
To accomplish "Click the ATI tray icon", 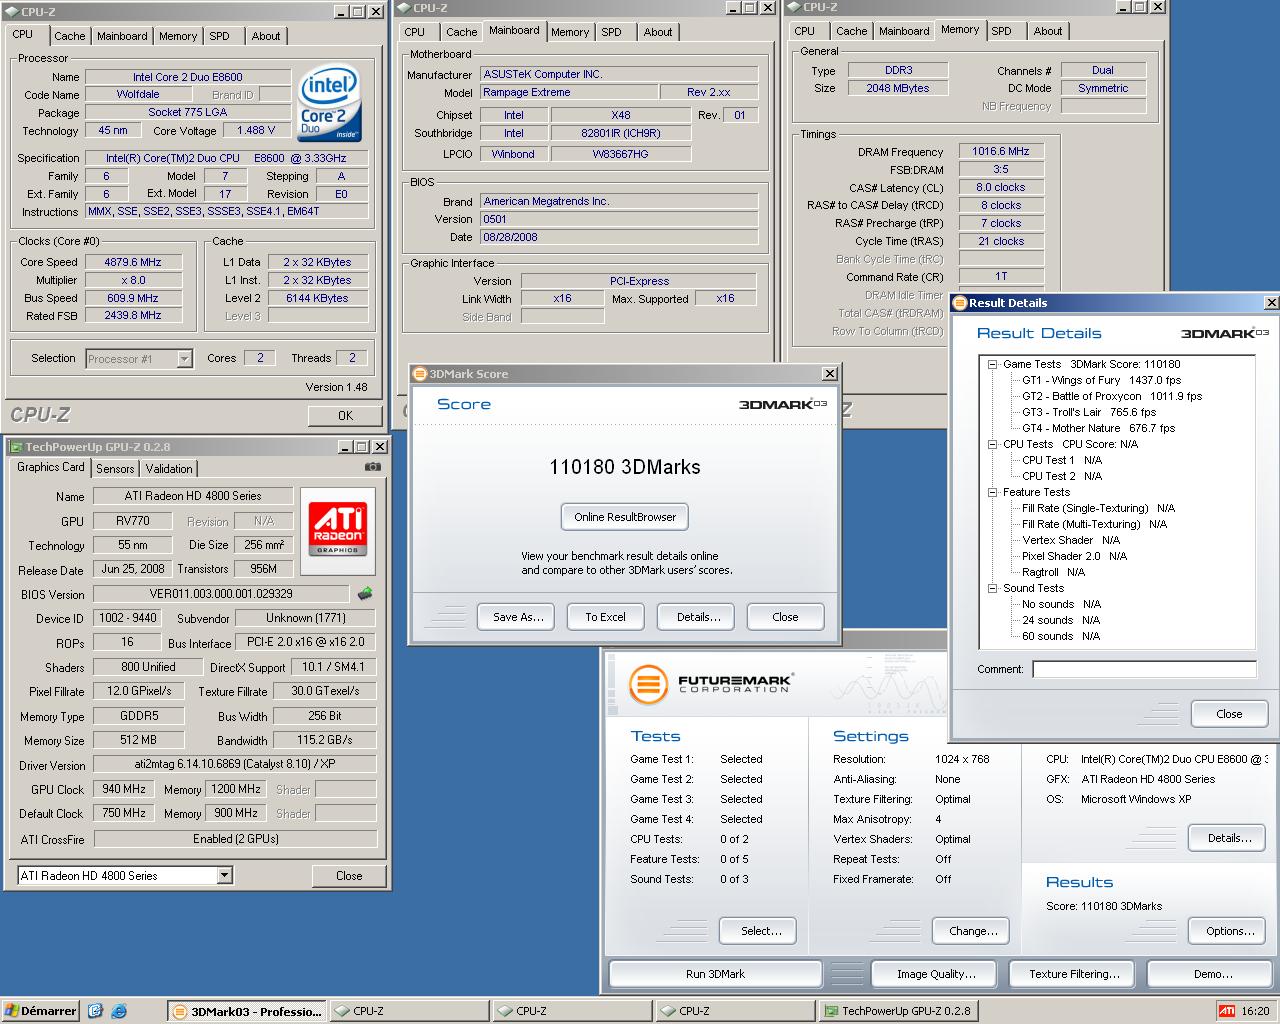I will (x=1226, y=1011).
